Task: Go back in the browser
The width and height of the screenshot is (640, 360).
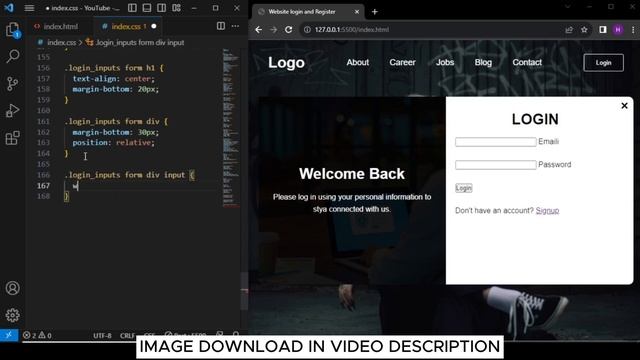Action: point(258,30)
